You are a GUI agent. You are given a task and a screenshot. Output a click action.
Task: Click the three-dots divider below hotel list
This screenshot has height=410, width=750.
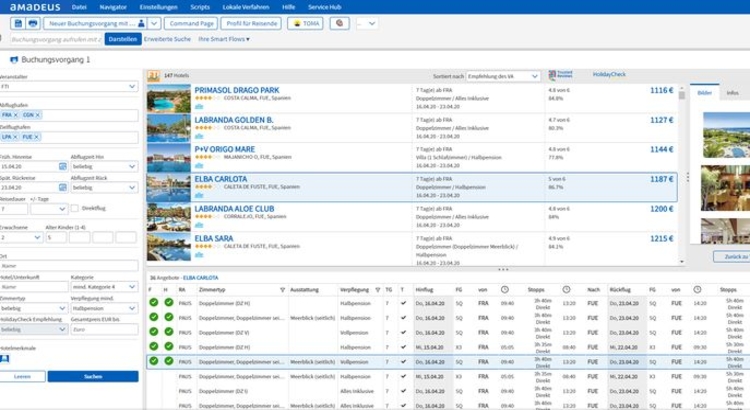(503, 269)
